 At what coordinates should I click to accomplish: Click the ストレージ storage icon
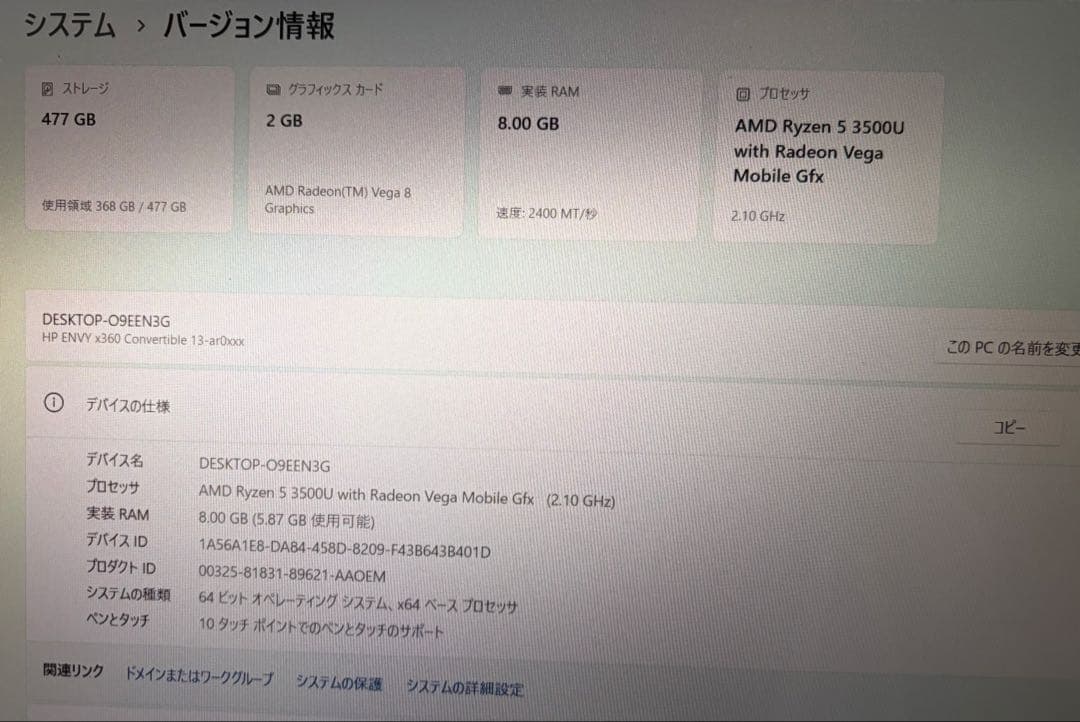coord(46,88)
